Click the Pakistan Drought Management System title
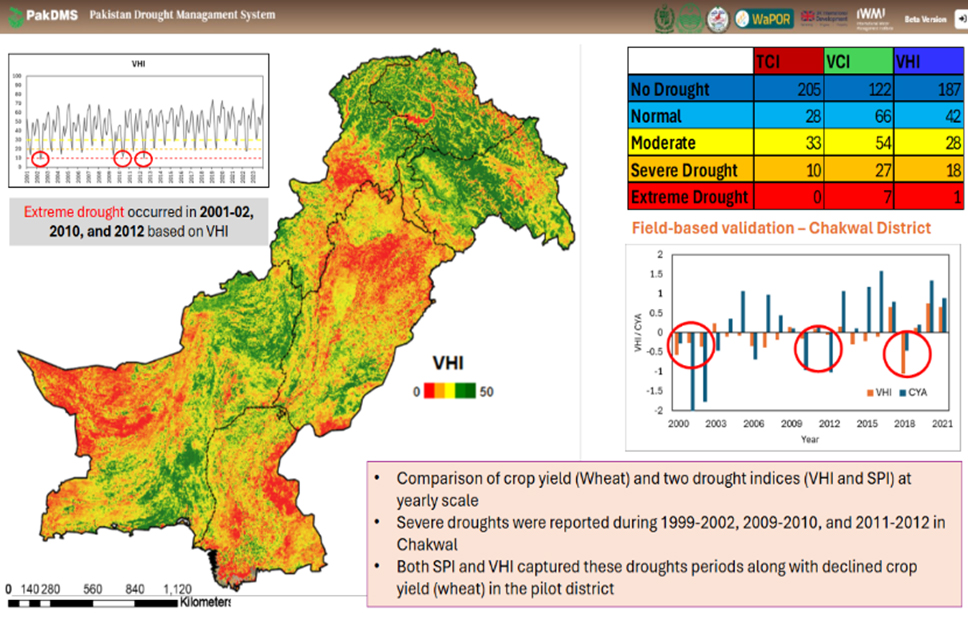968x622 pixels. tap(182, 16)
